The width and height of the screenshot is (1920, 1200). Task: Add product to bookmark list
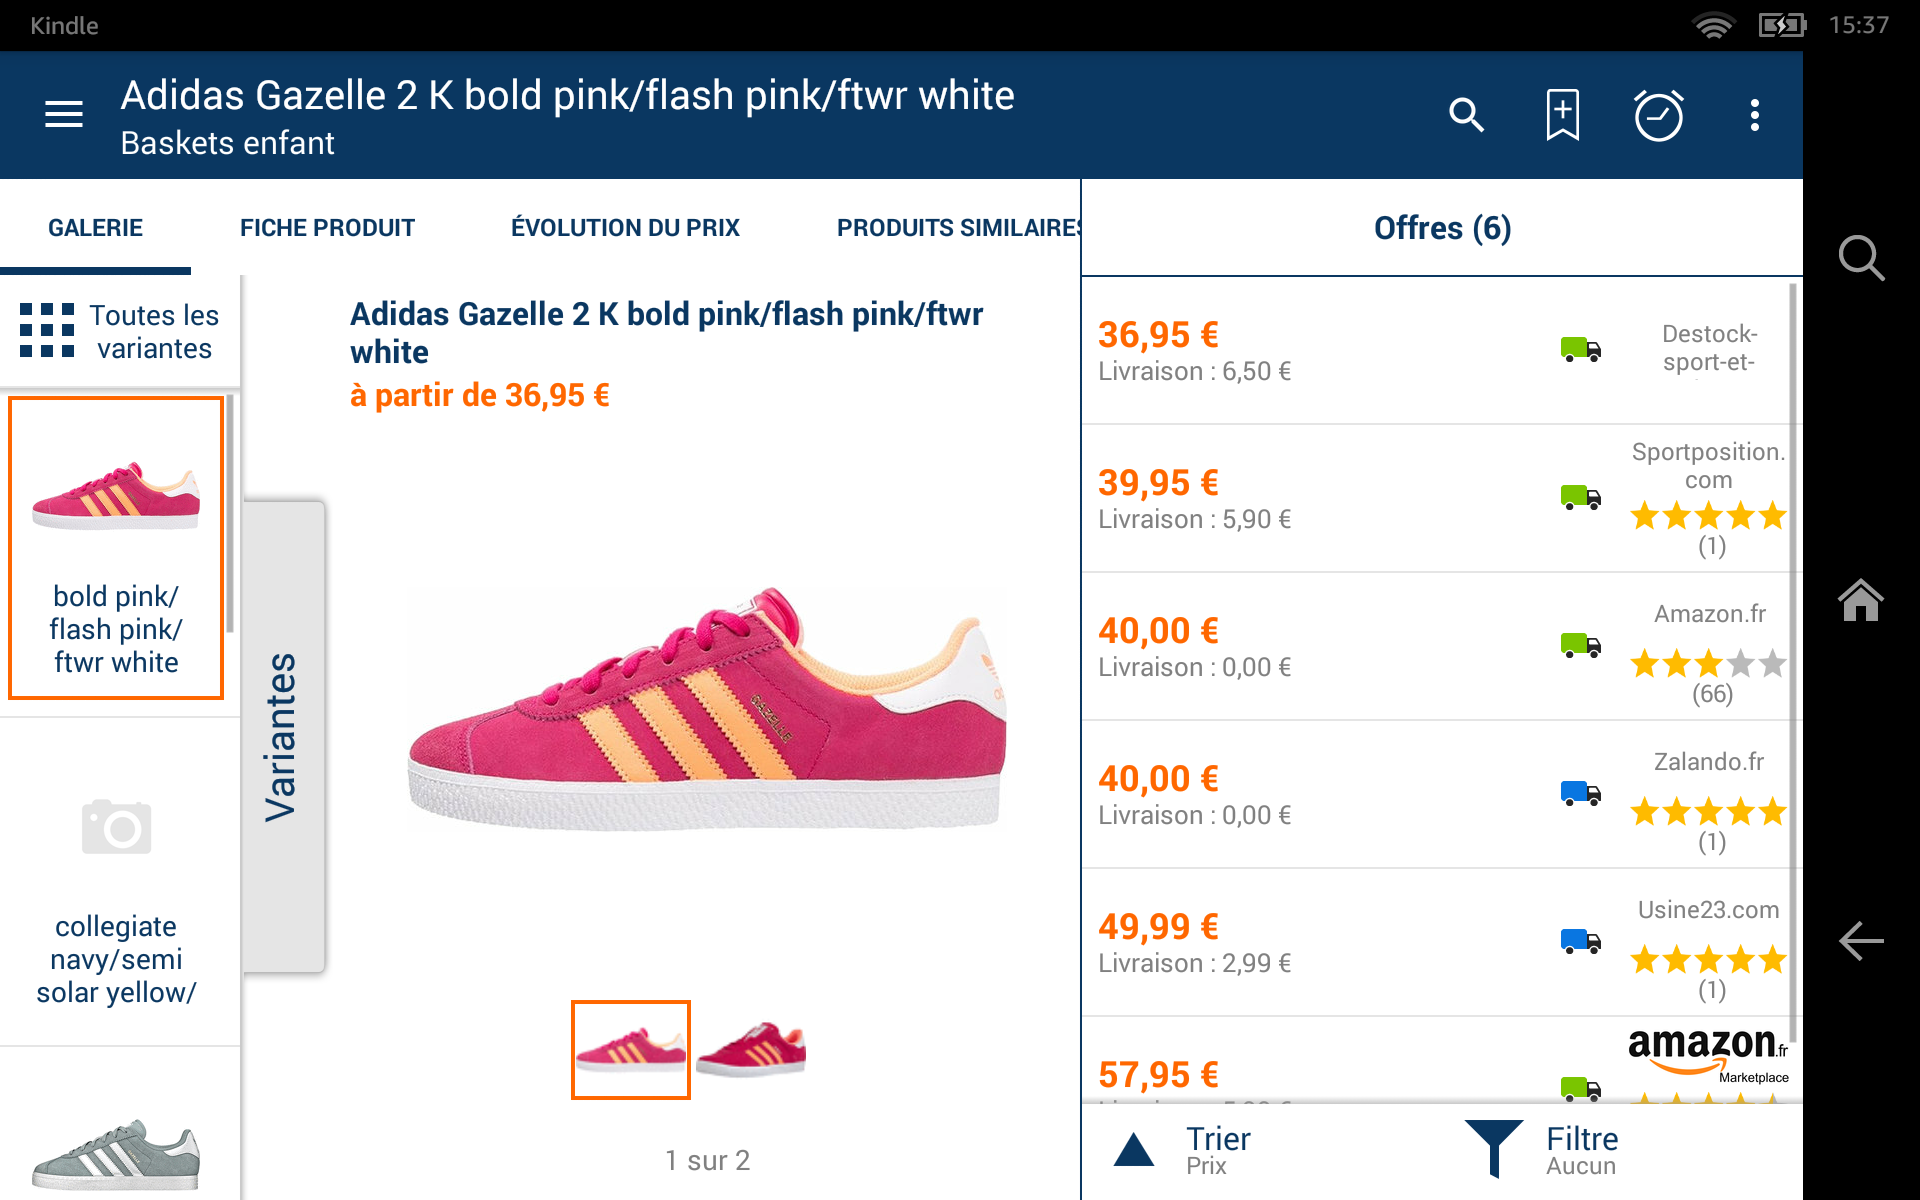[1562, 115]
